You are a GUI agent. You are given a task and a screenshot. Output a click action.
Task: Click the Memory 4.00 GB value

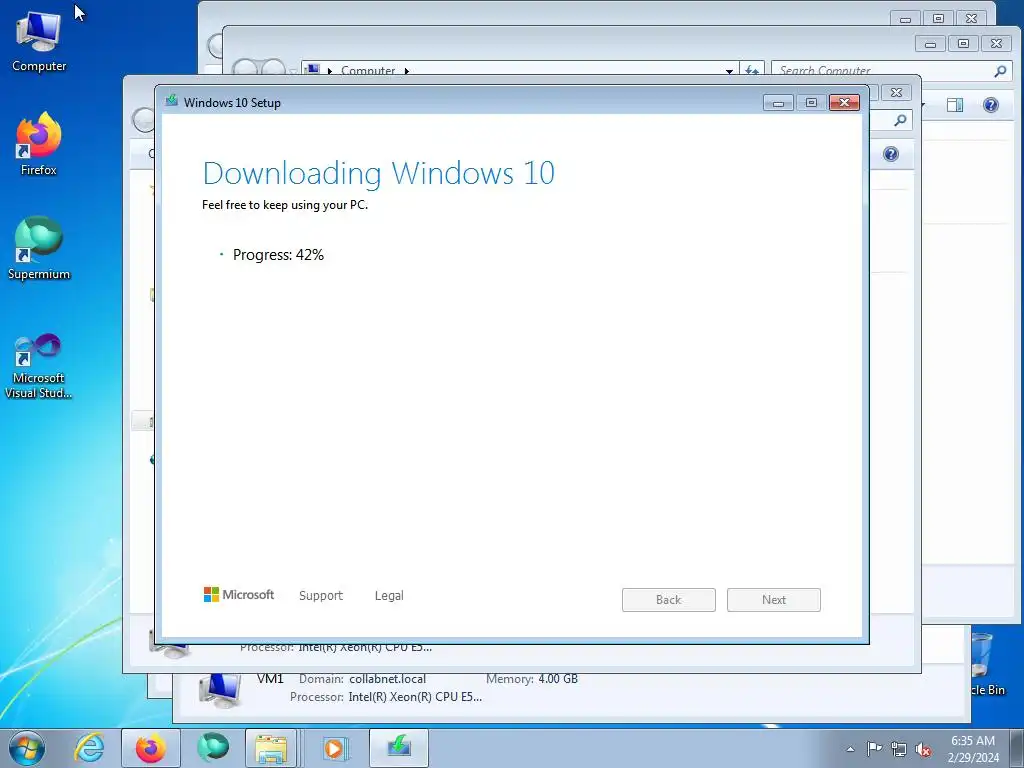coord(558,679)
